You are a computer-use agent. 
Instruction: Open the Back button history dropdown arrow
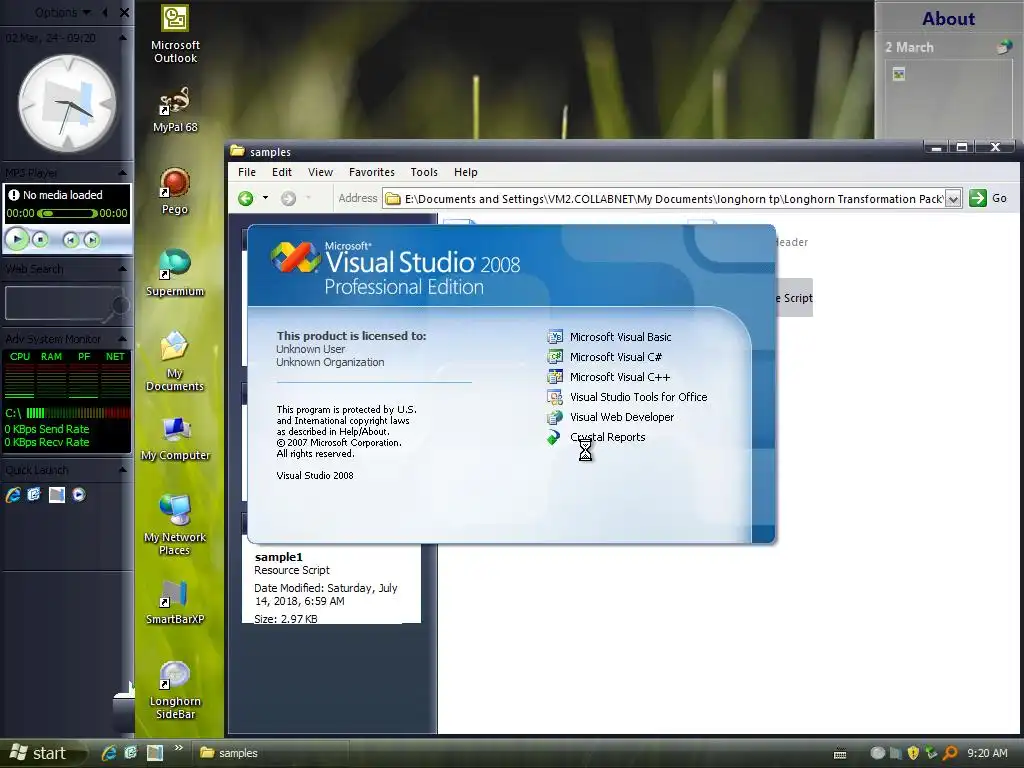[265, 198]
